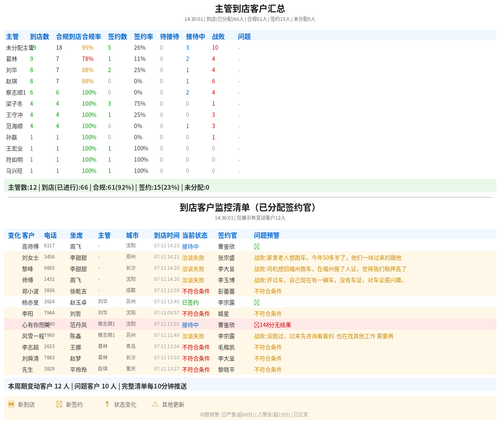Click arrival time 07-11 08:57
Screen dimensions: 500x437
pos(167,313)
